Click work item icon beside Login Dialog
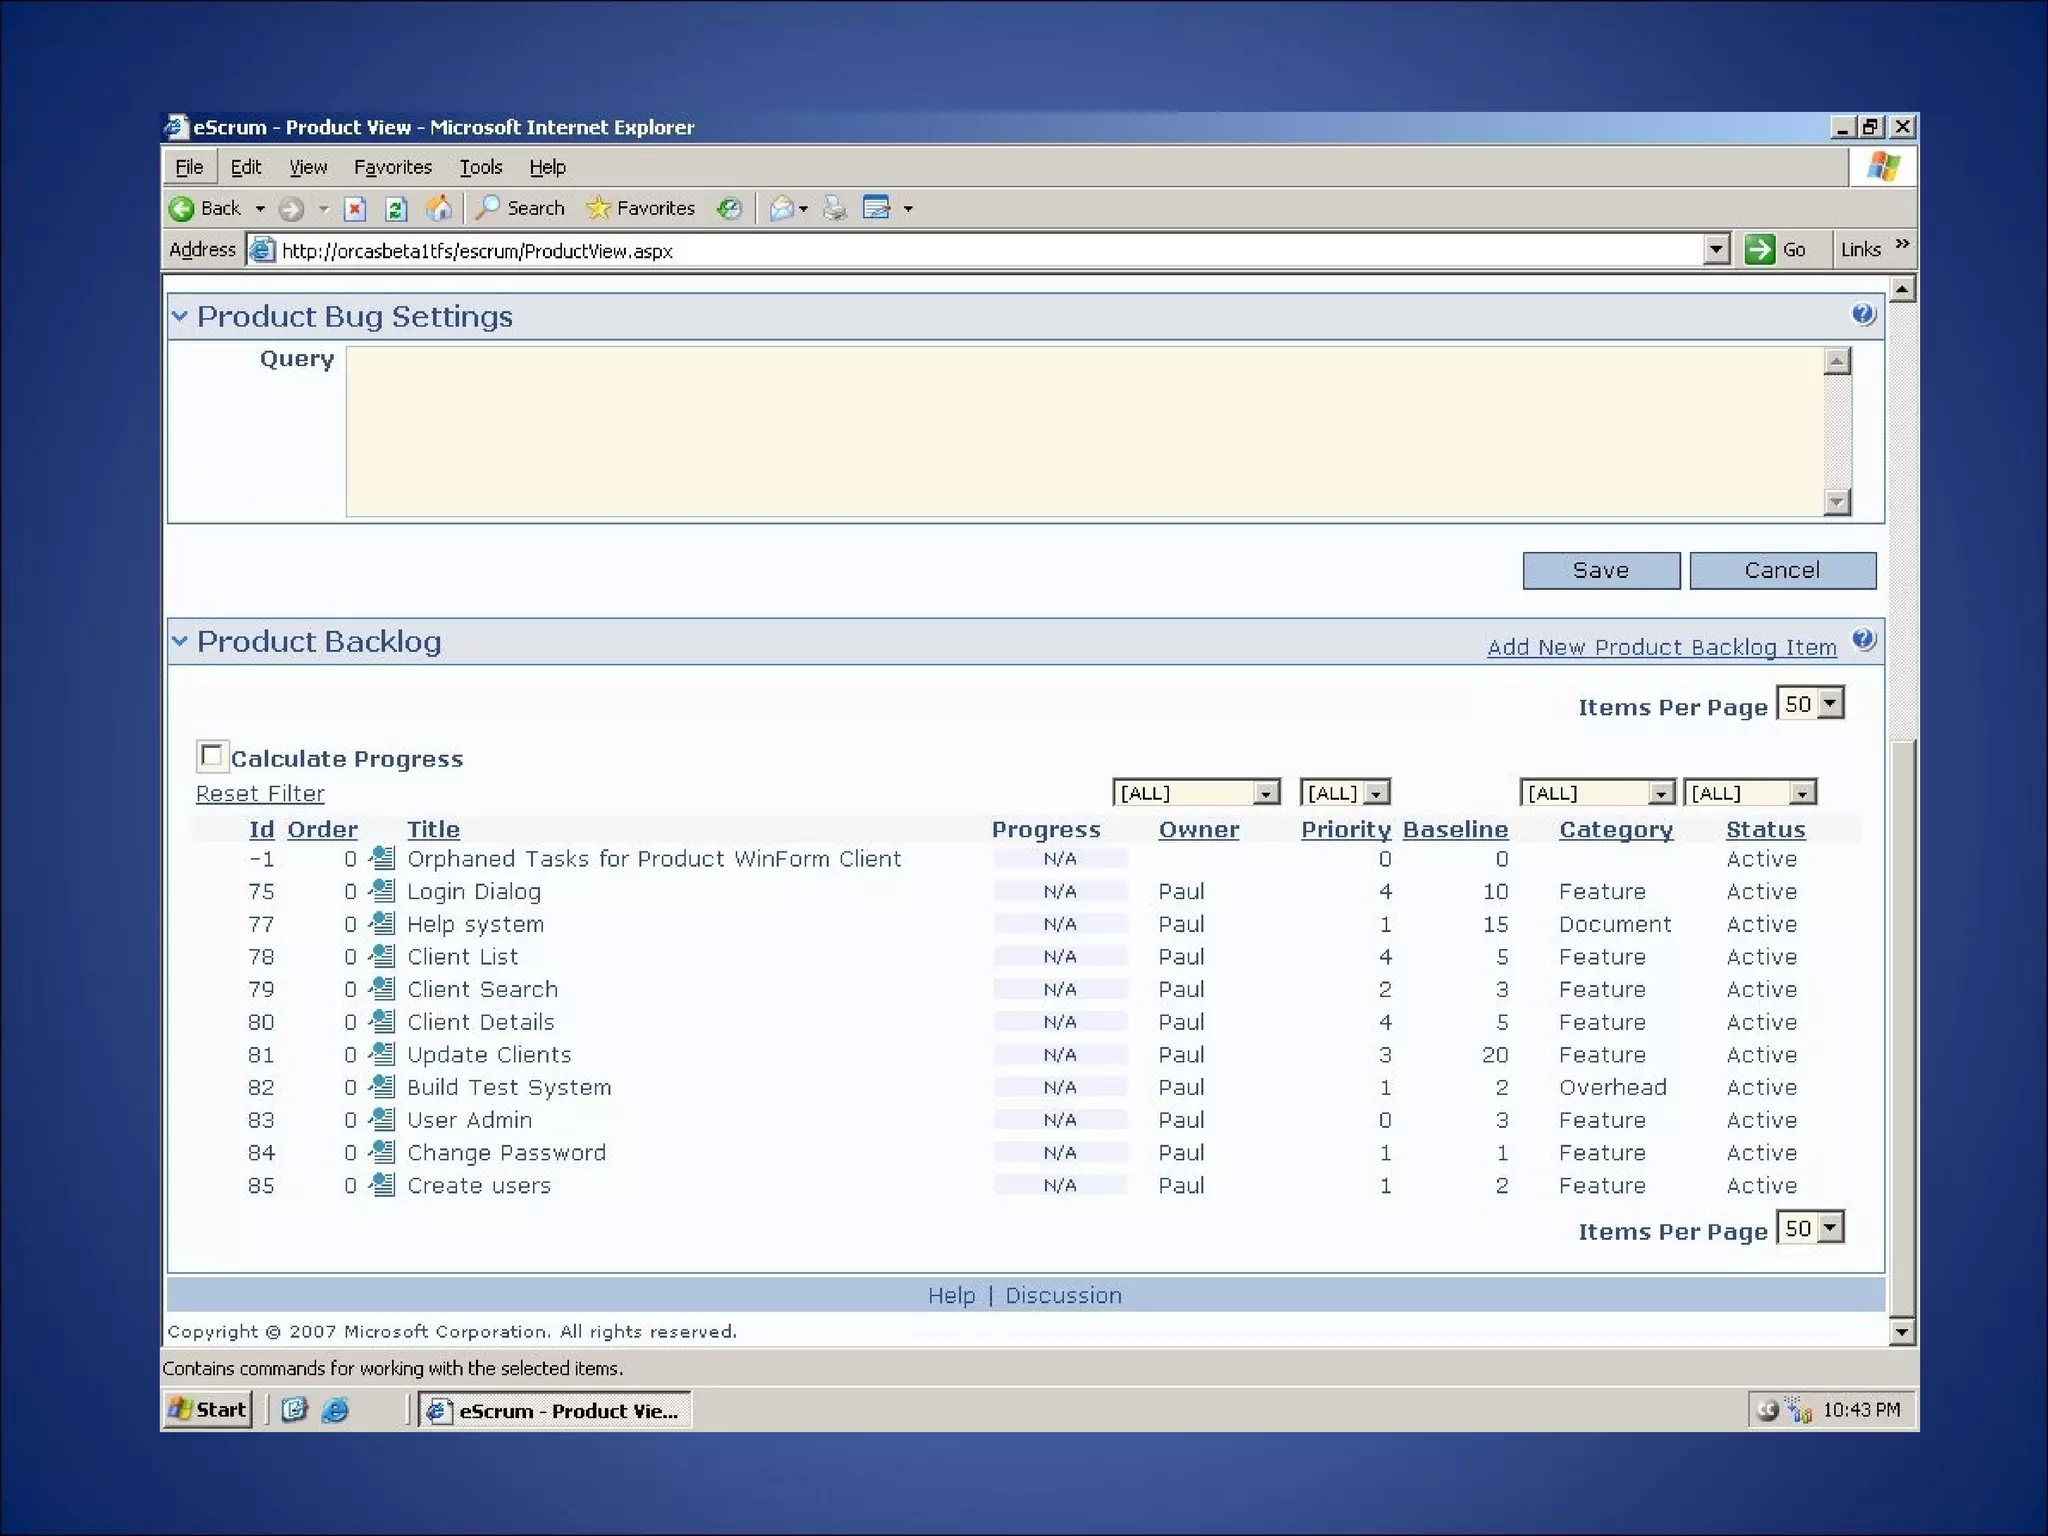 click(x=382, y=890)
